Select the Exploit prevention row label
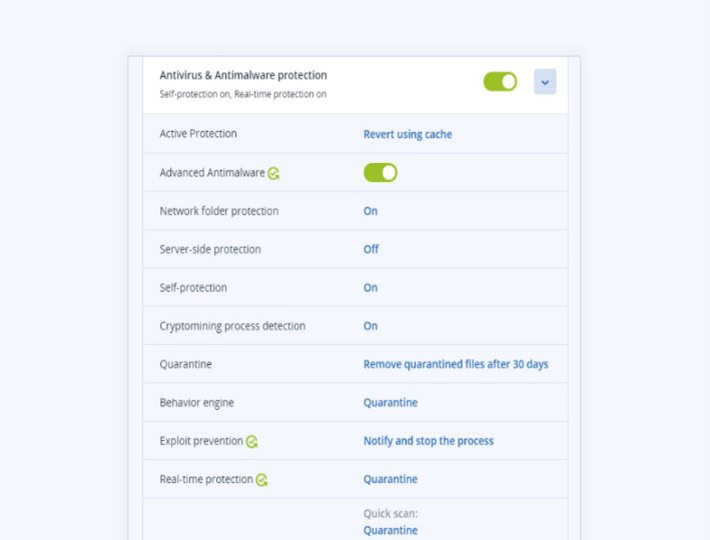The width and height of the screenshot is (710, 540). [x=201, y=441]
